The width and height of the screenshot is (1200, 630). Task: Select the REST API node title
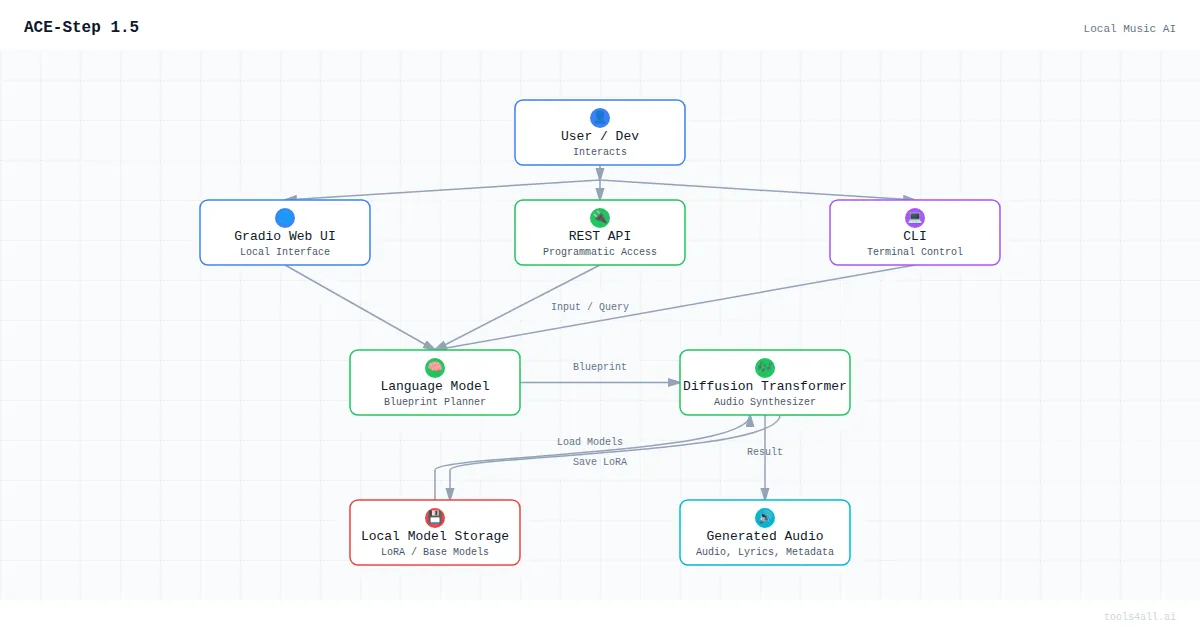[x=600, y=236]
